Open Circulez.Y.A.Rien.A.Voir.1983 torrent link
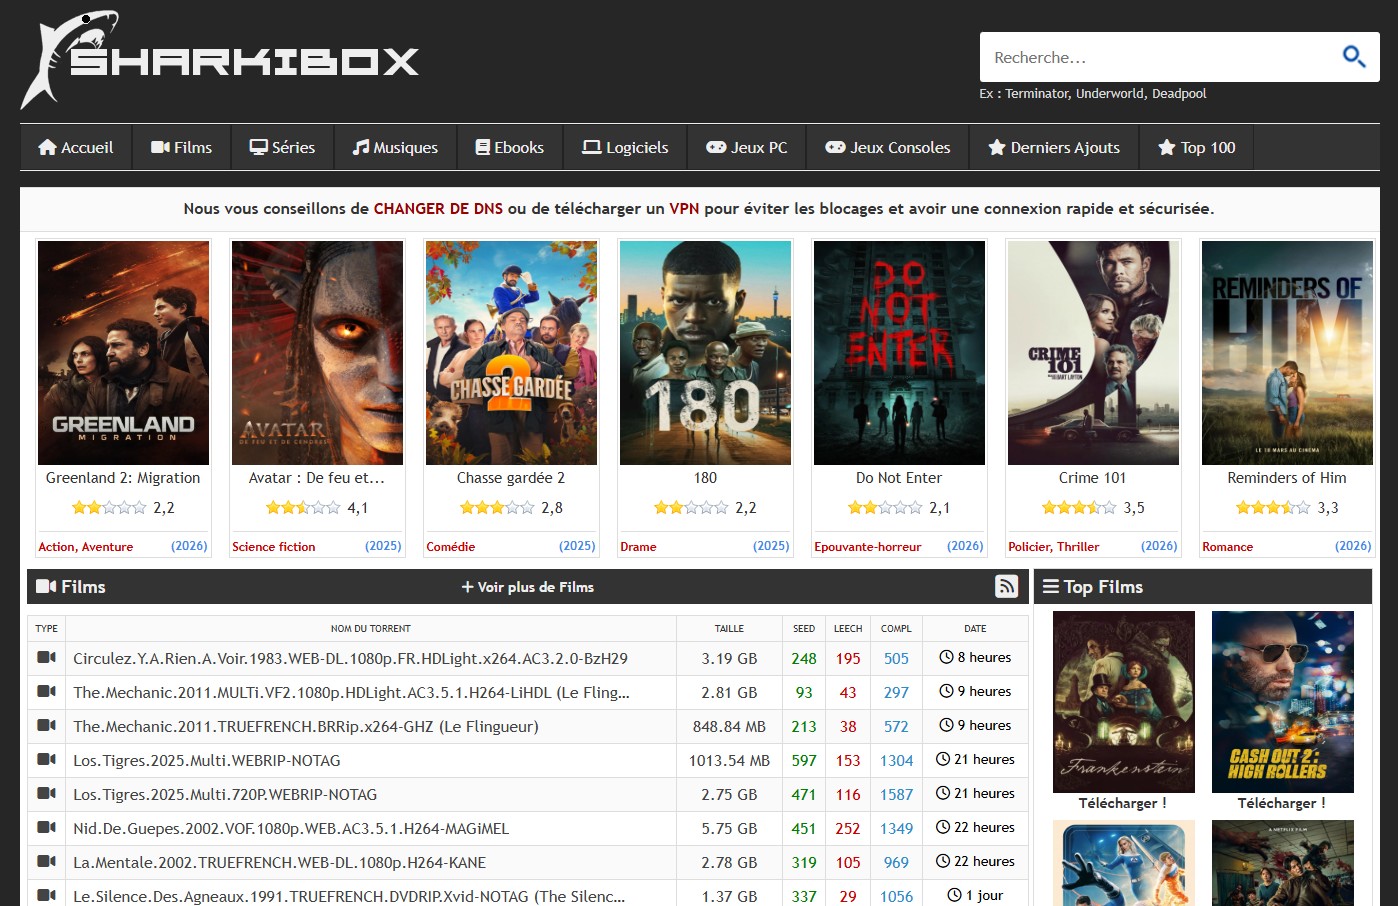 pos(350,659)
